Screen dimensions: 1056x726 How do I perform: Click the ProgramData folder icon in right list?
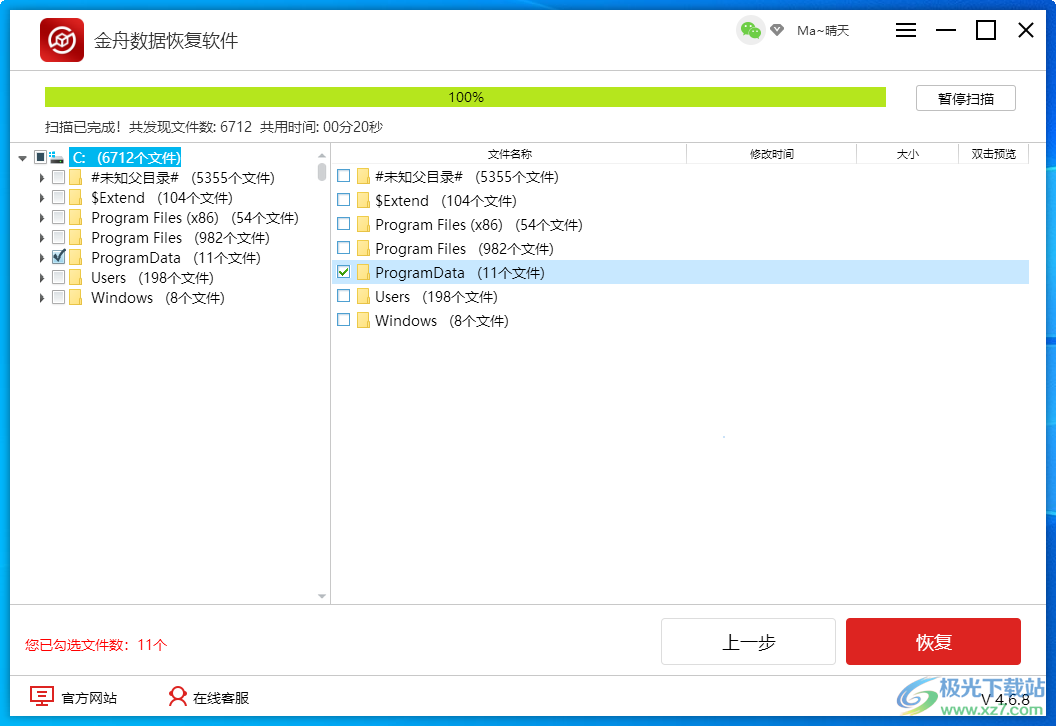coord(363,273)
